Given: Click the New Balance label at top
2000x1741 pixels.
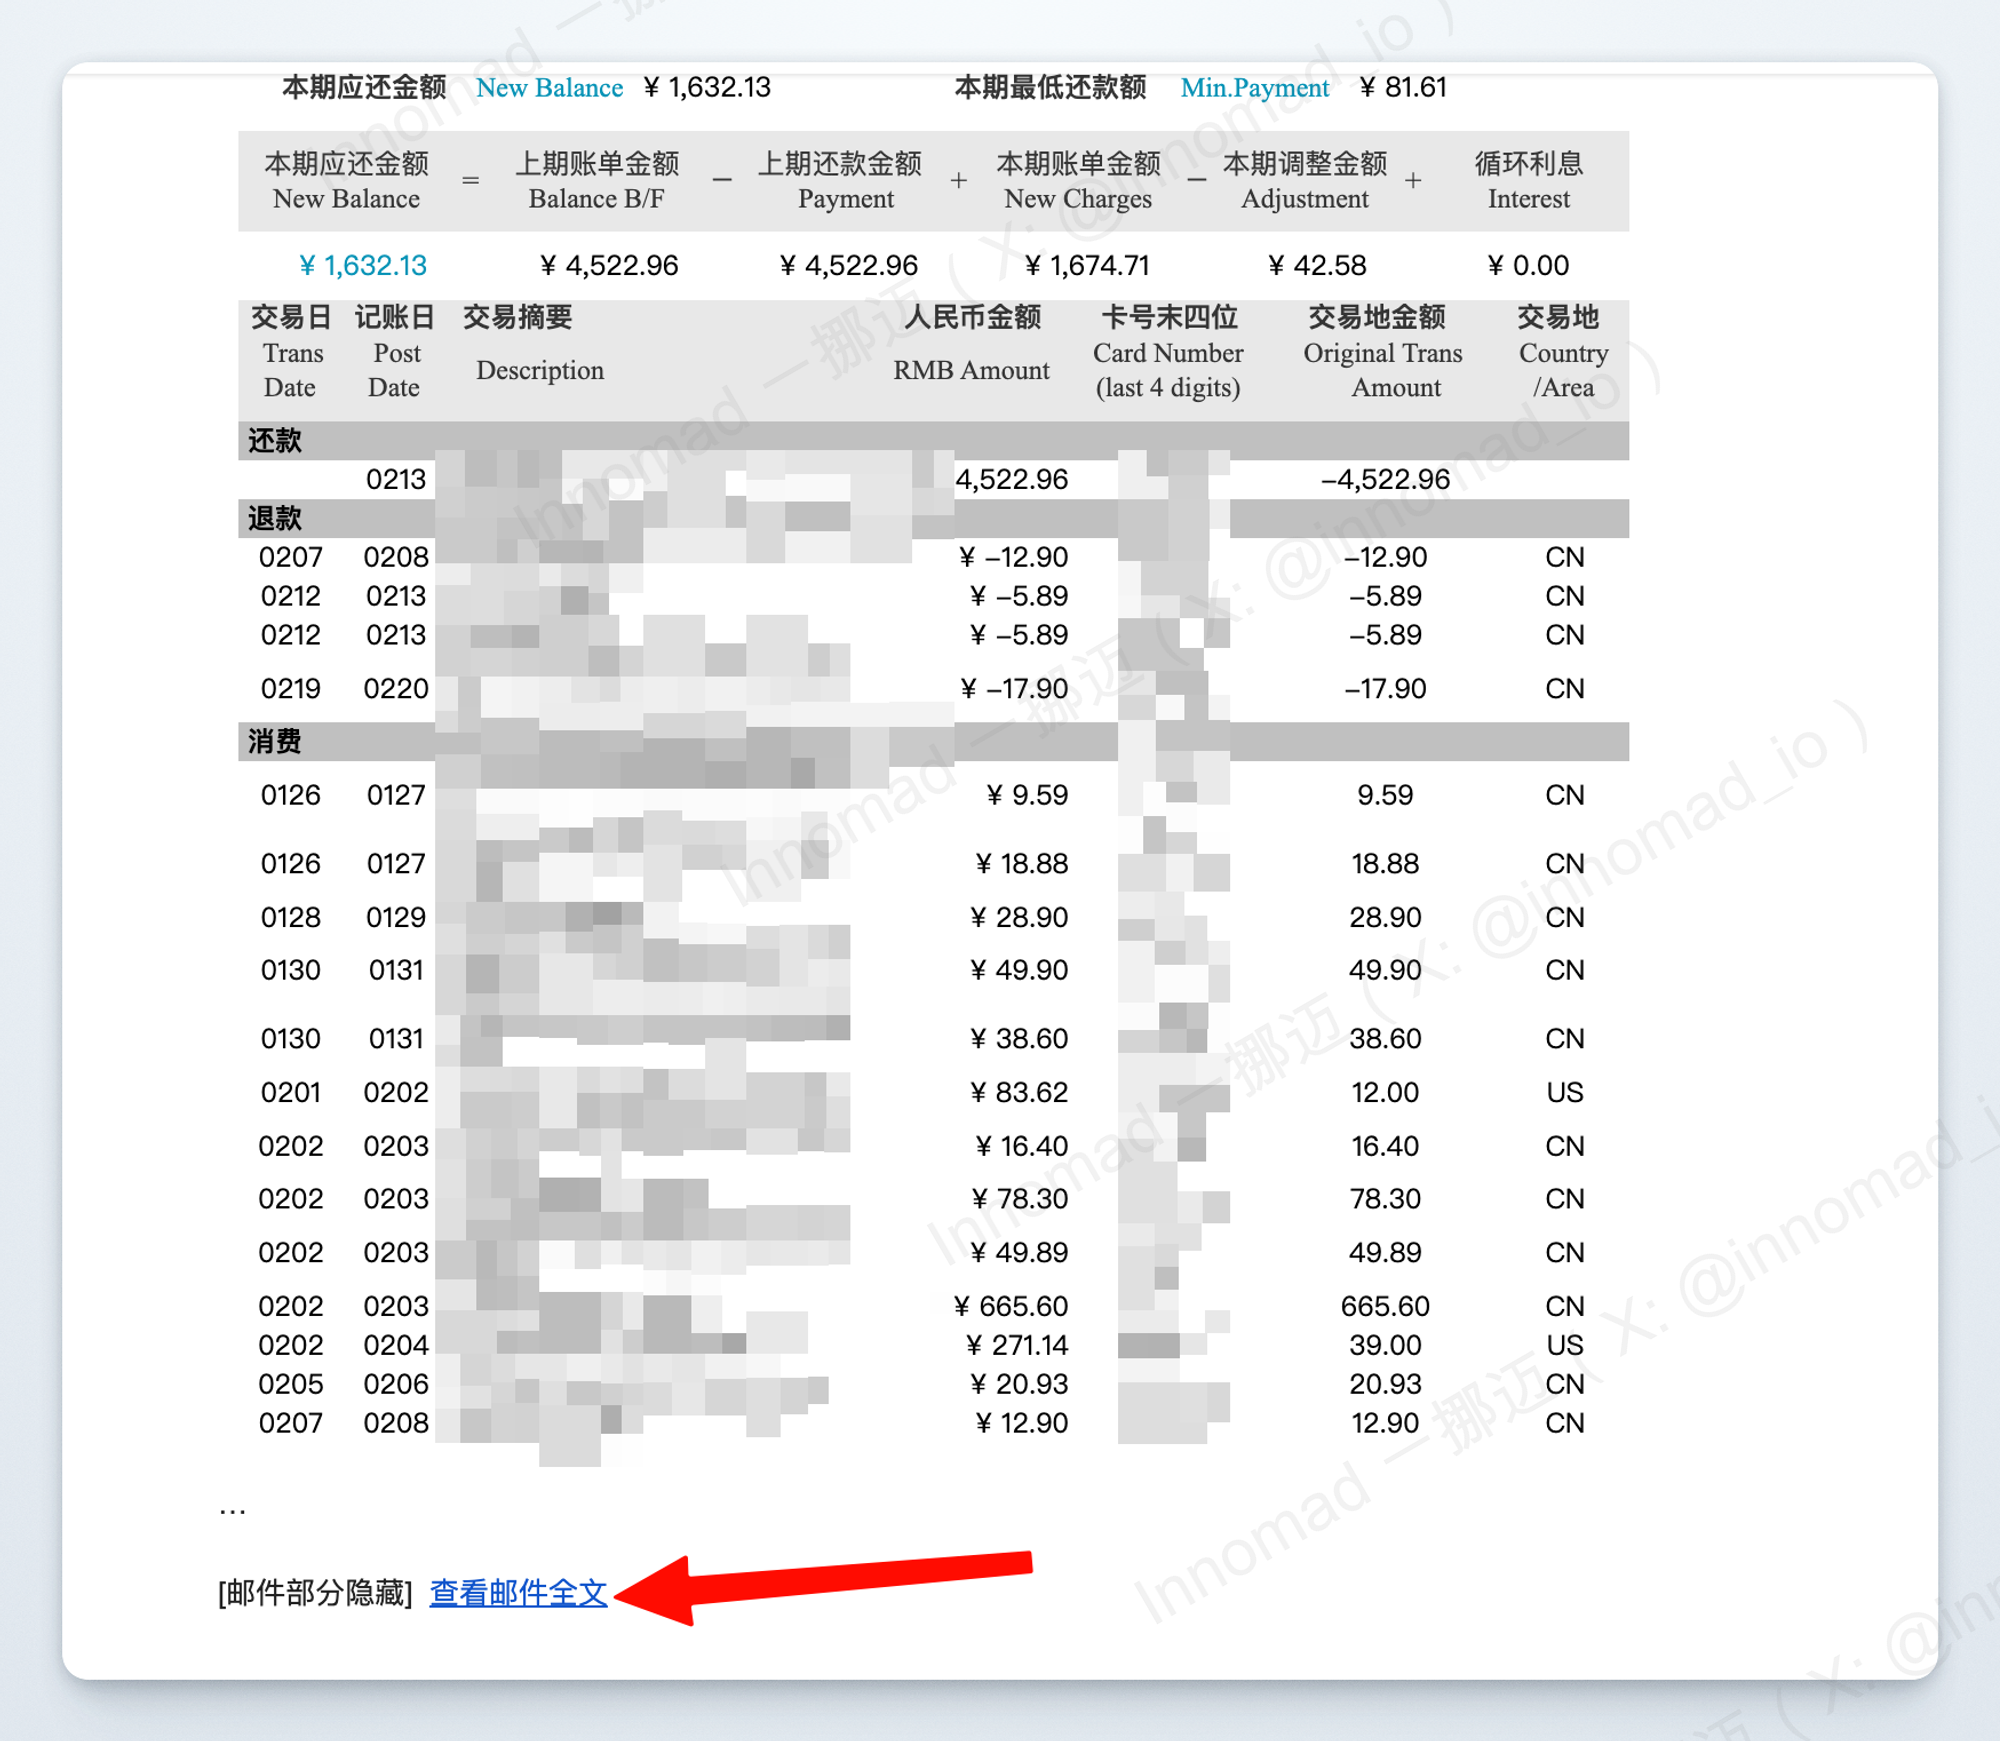Looking at the screenshot, I should (x=549, y=88).
